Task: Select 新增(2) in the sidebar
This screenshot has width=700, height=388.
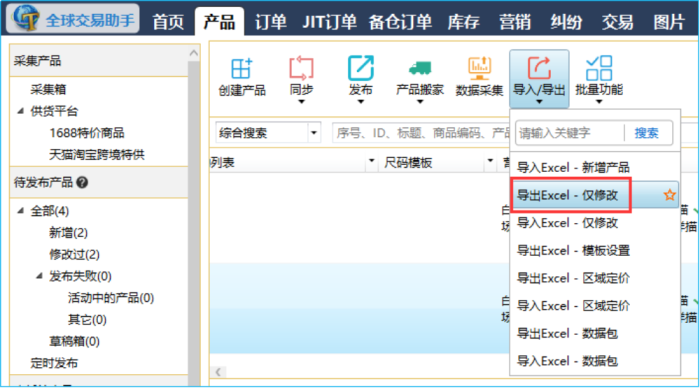Action: tap(68, 232)
